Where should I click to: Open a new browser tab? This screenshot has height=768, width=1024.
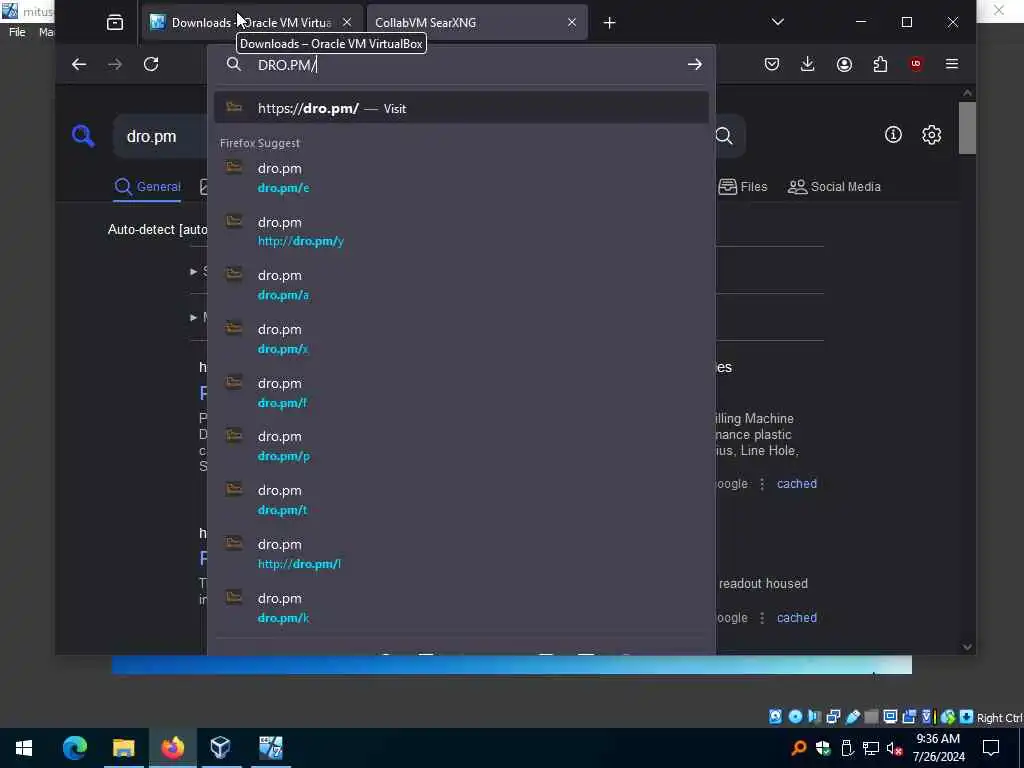click(609, 23)
